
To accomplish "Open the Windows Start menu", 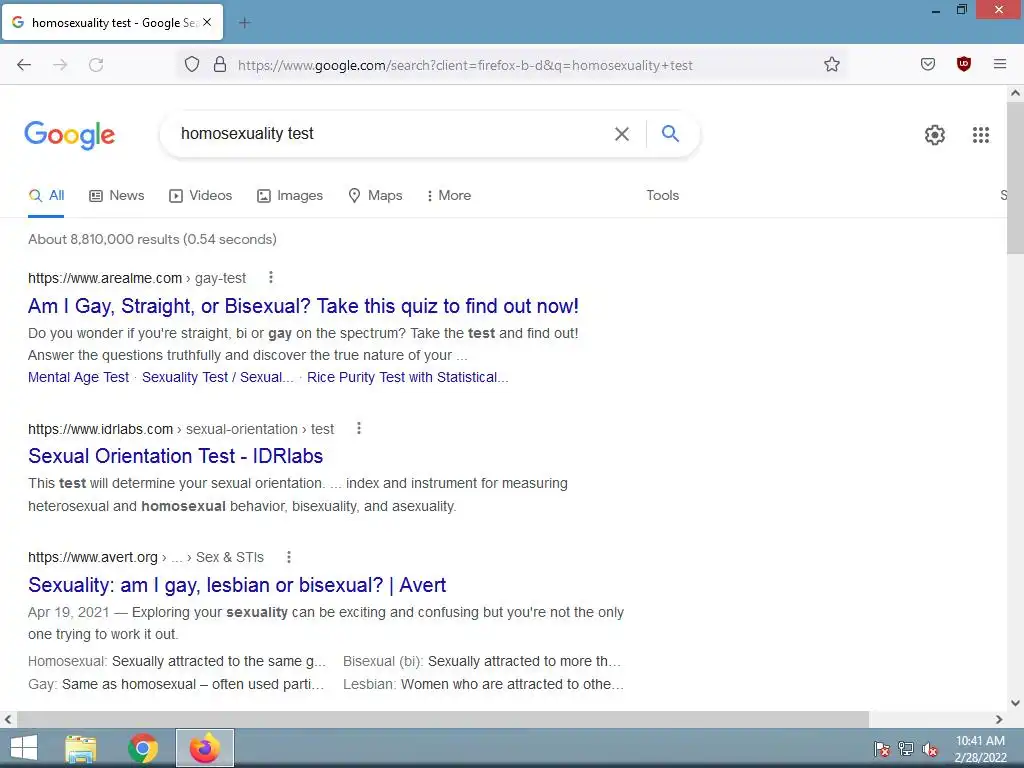I will point(24,748).
